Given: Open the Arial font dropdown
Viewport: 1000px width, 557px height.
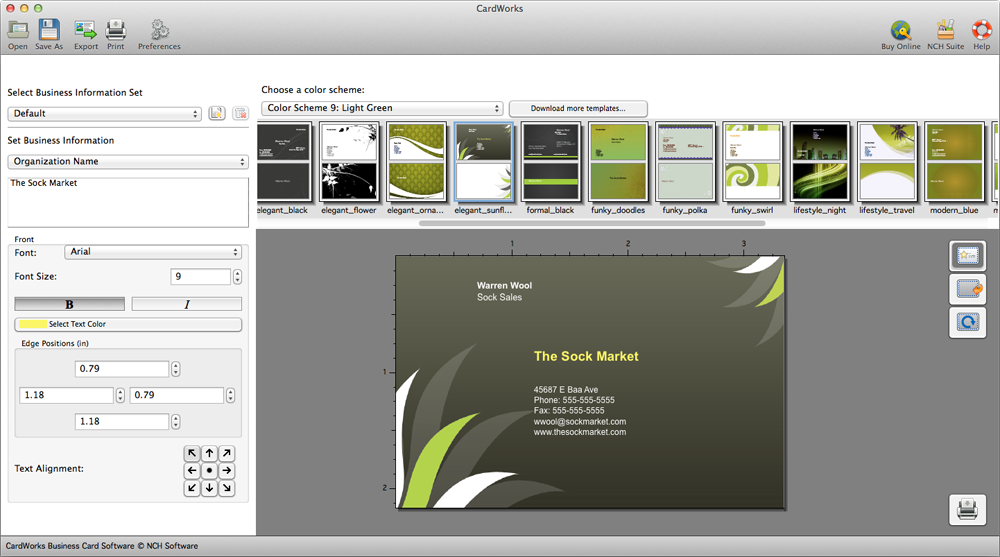Looking at the screenshot, I should pyautogui.click(x=152, y=252).
